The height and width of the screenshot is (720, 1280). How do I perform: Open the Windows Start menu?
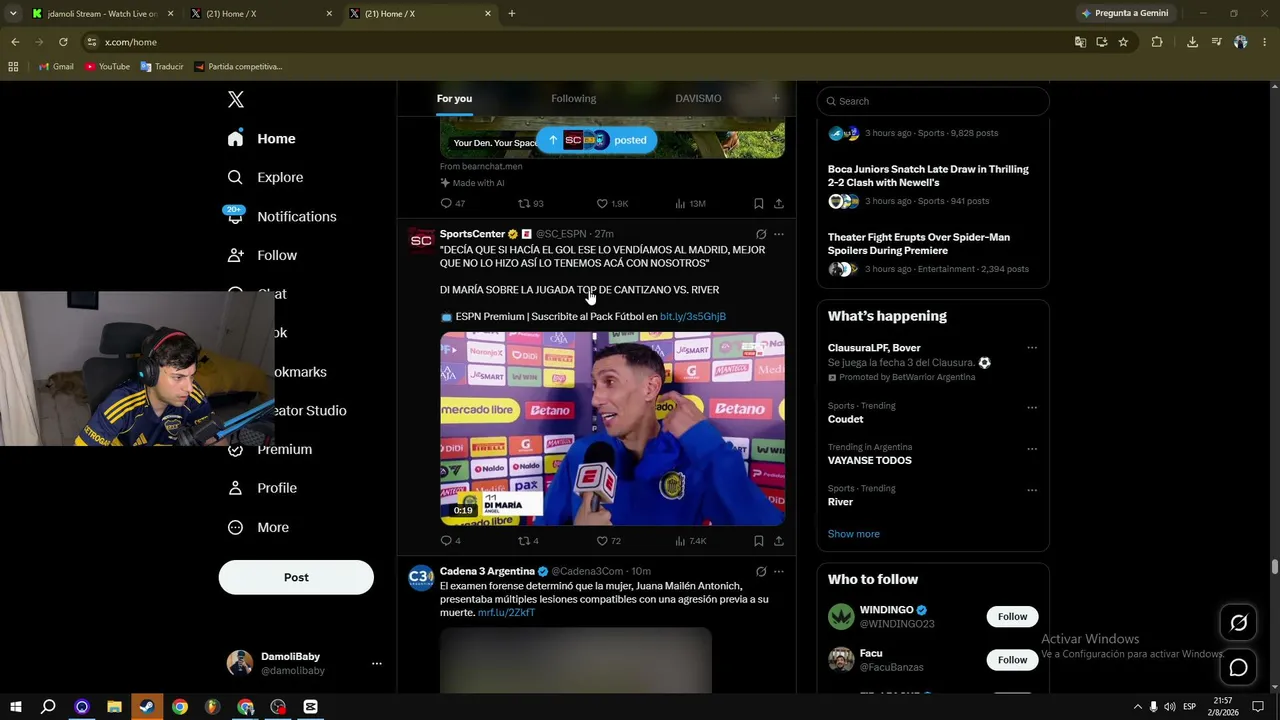click(15, 707)
